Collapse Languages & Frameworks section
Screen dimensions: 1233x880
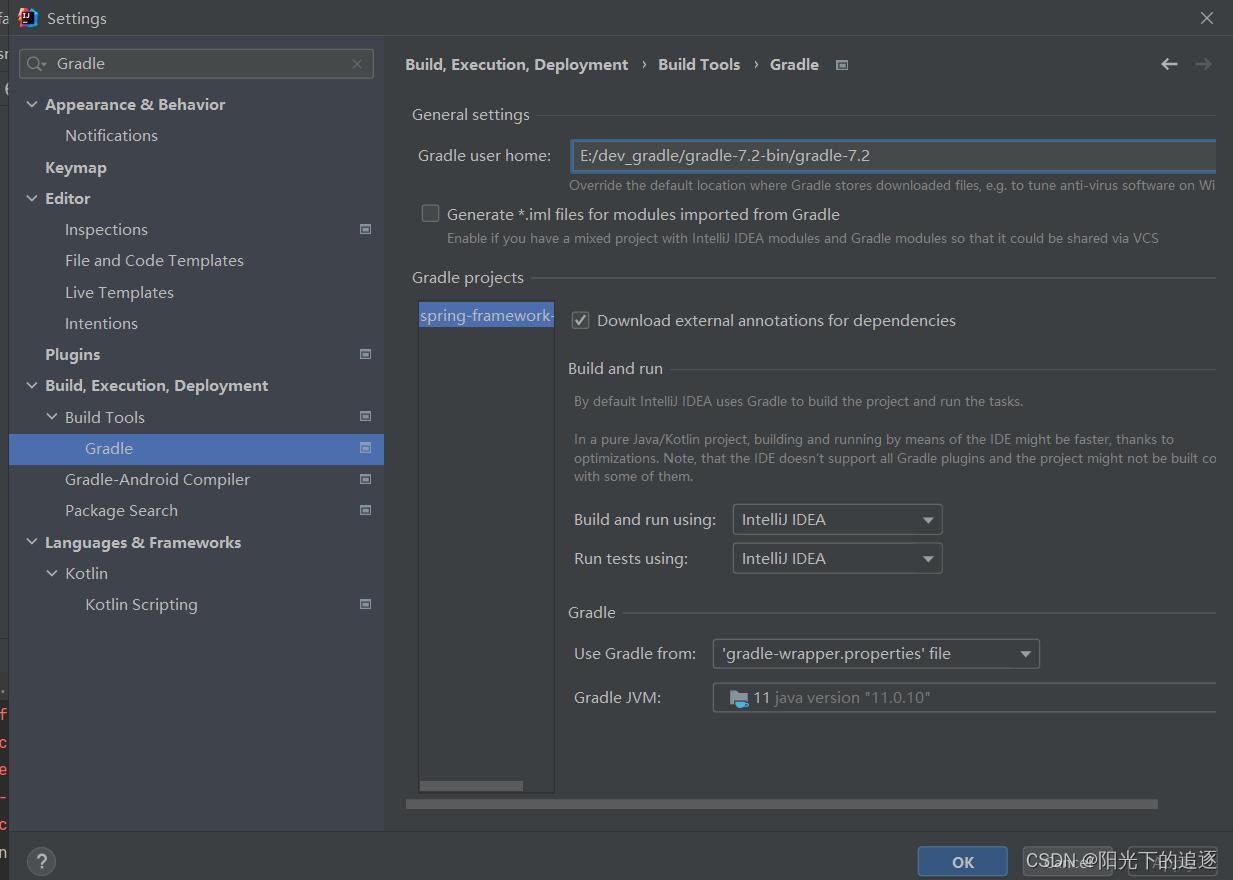(32, 542)
